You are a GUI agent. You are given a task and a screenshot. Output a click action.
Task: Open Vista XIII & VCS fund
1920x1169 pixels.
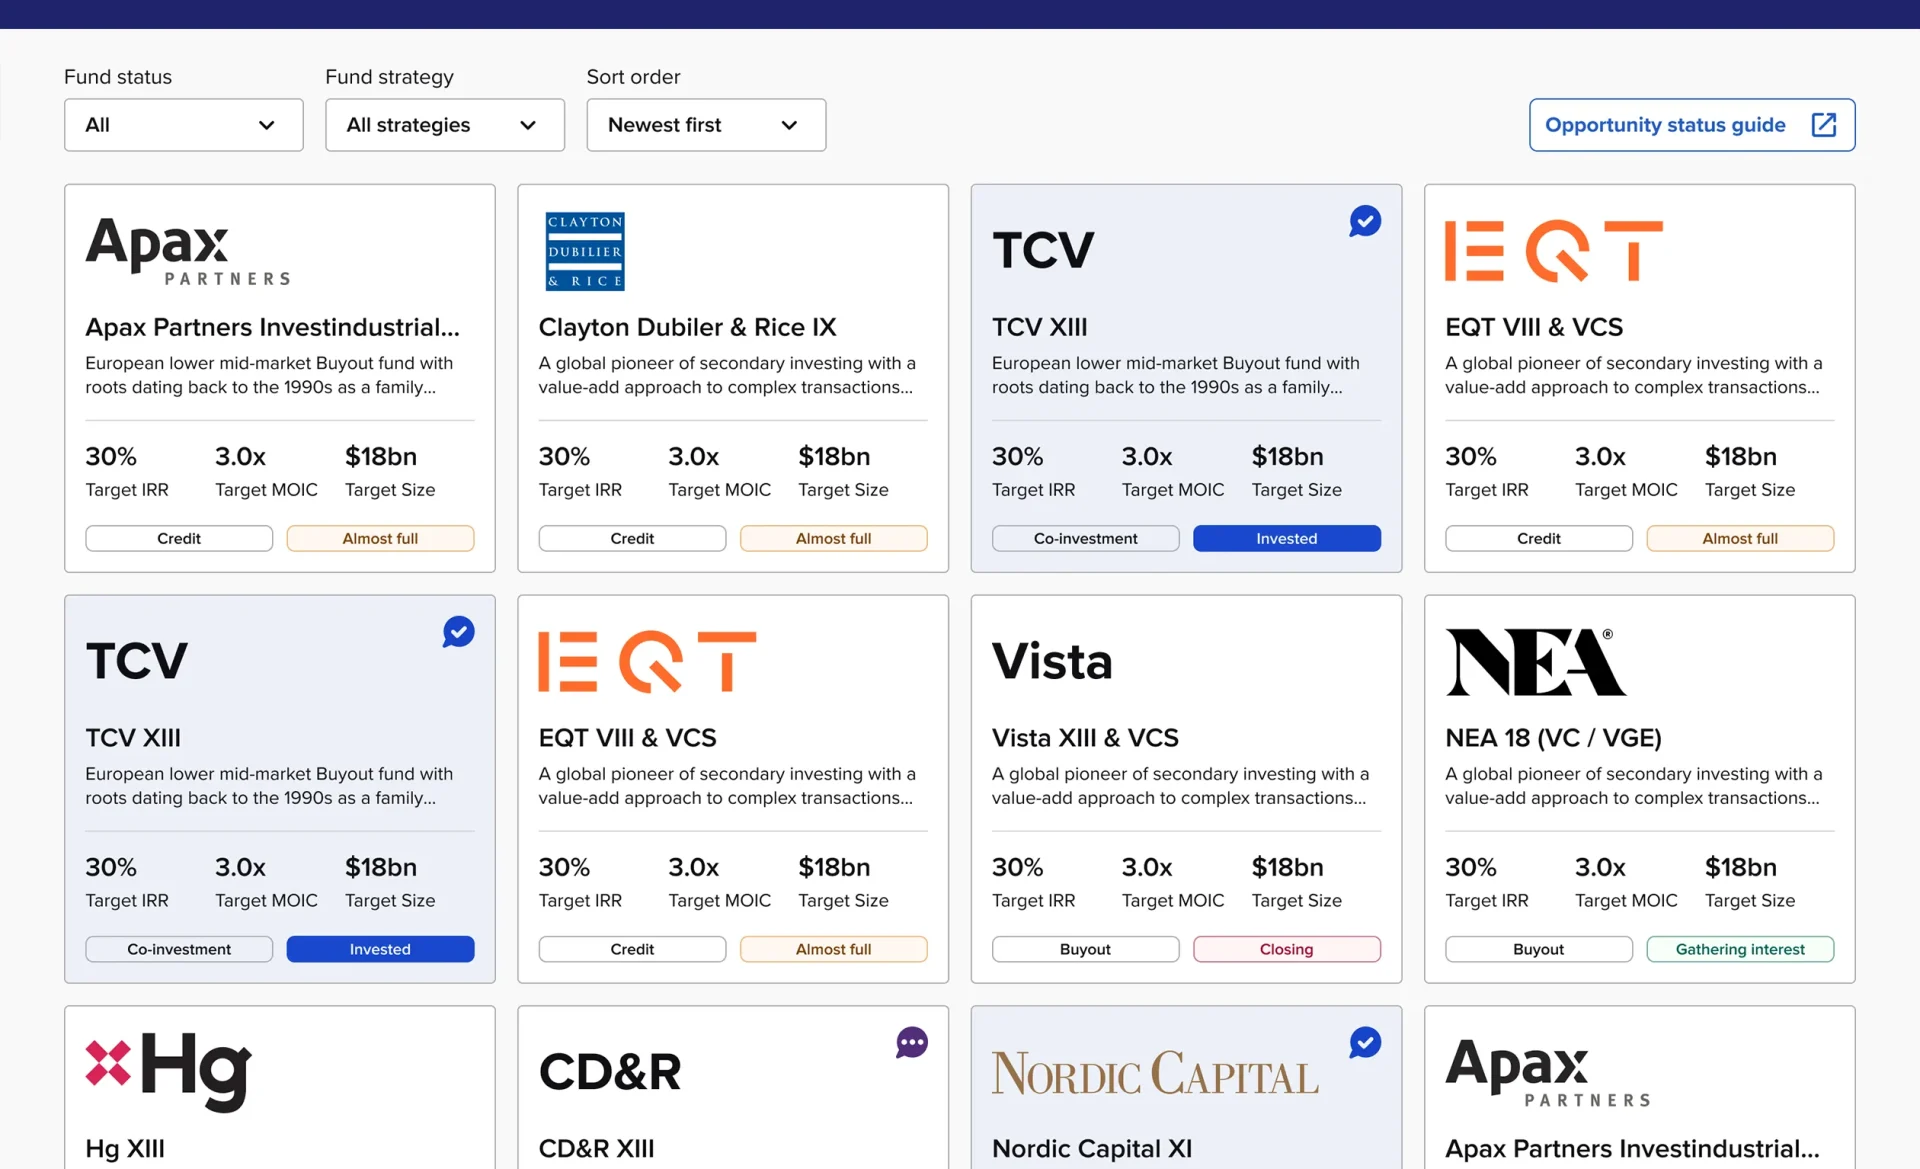coord(1085,738)
